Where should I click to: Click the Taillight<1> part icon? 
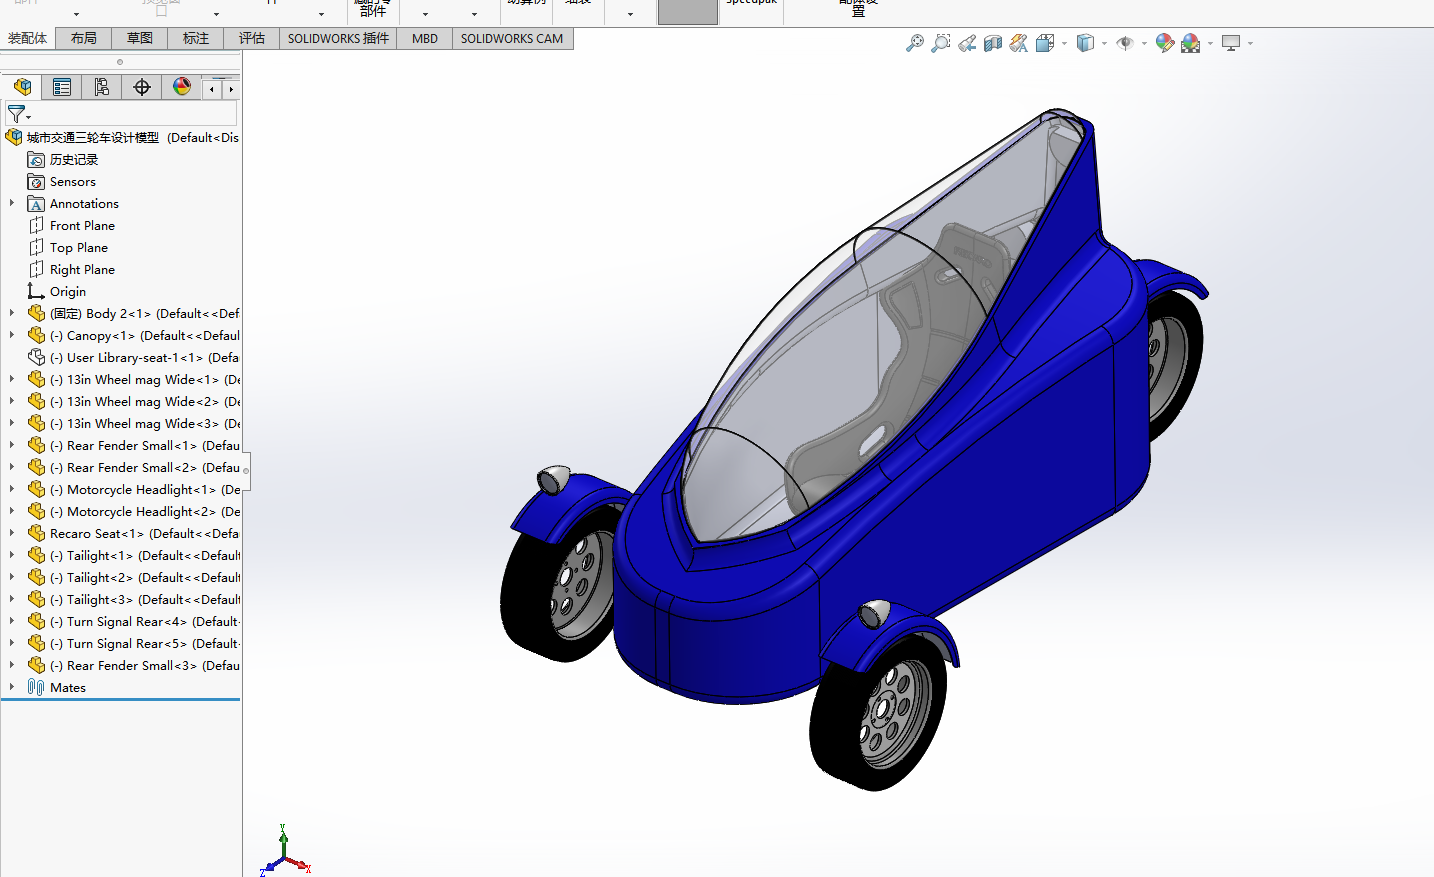click(x=37, y=555)
